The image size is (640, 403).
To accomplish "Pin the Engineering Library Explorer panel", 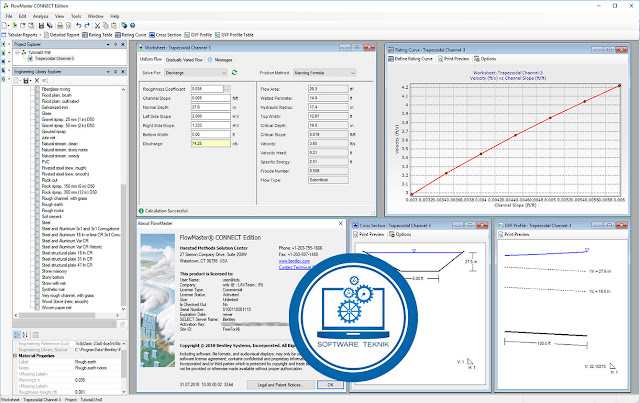I will point(116,72).
